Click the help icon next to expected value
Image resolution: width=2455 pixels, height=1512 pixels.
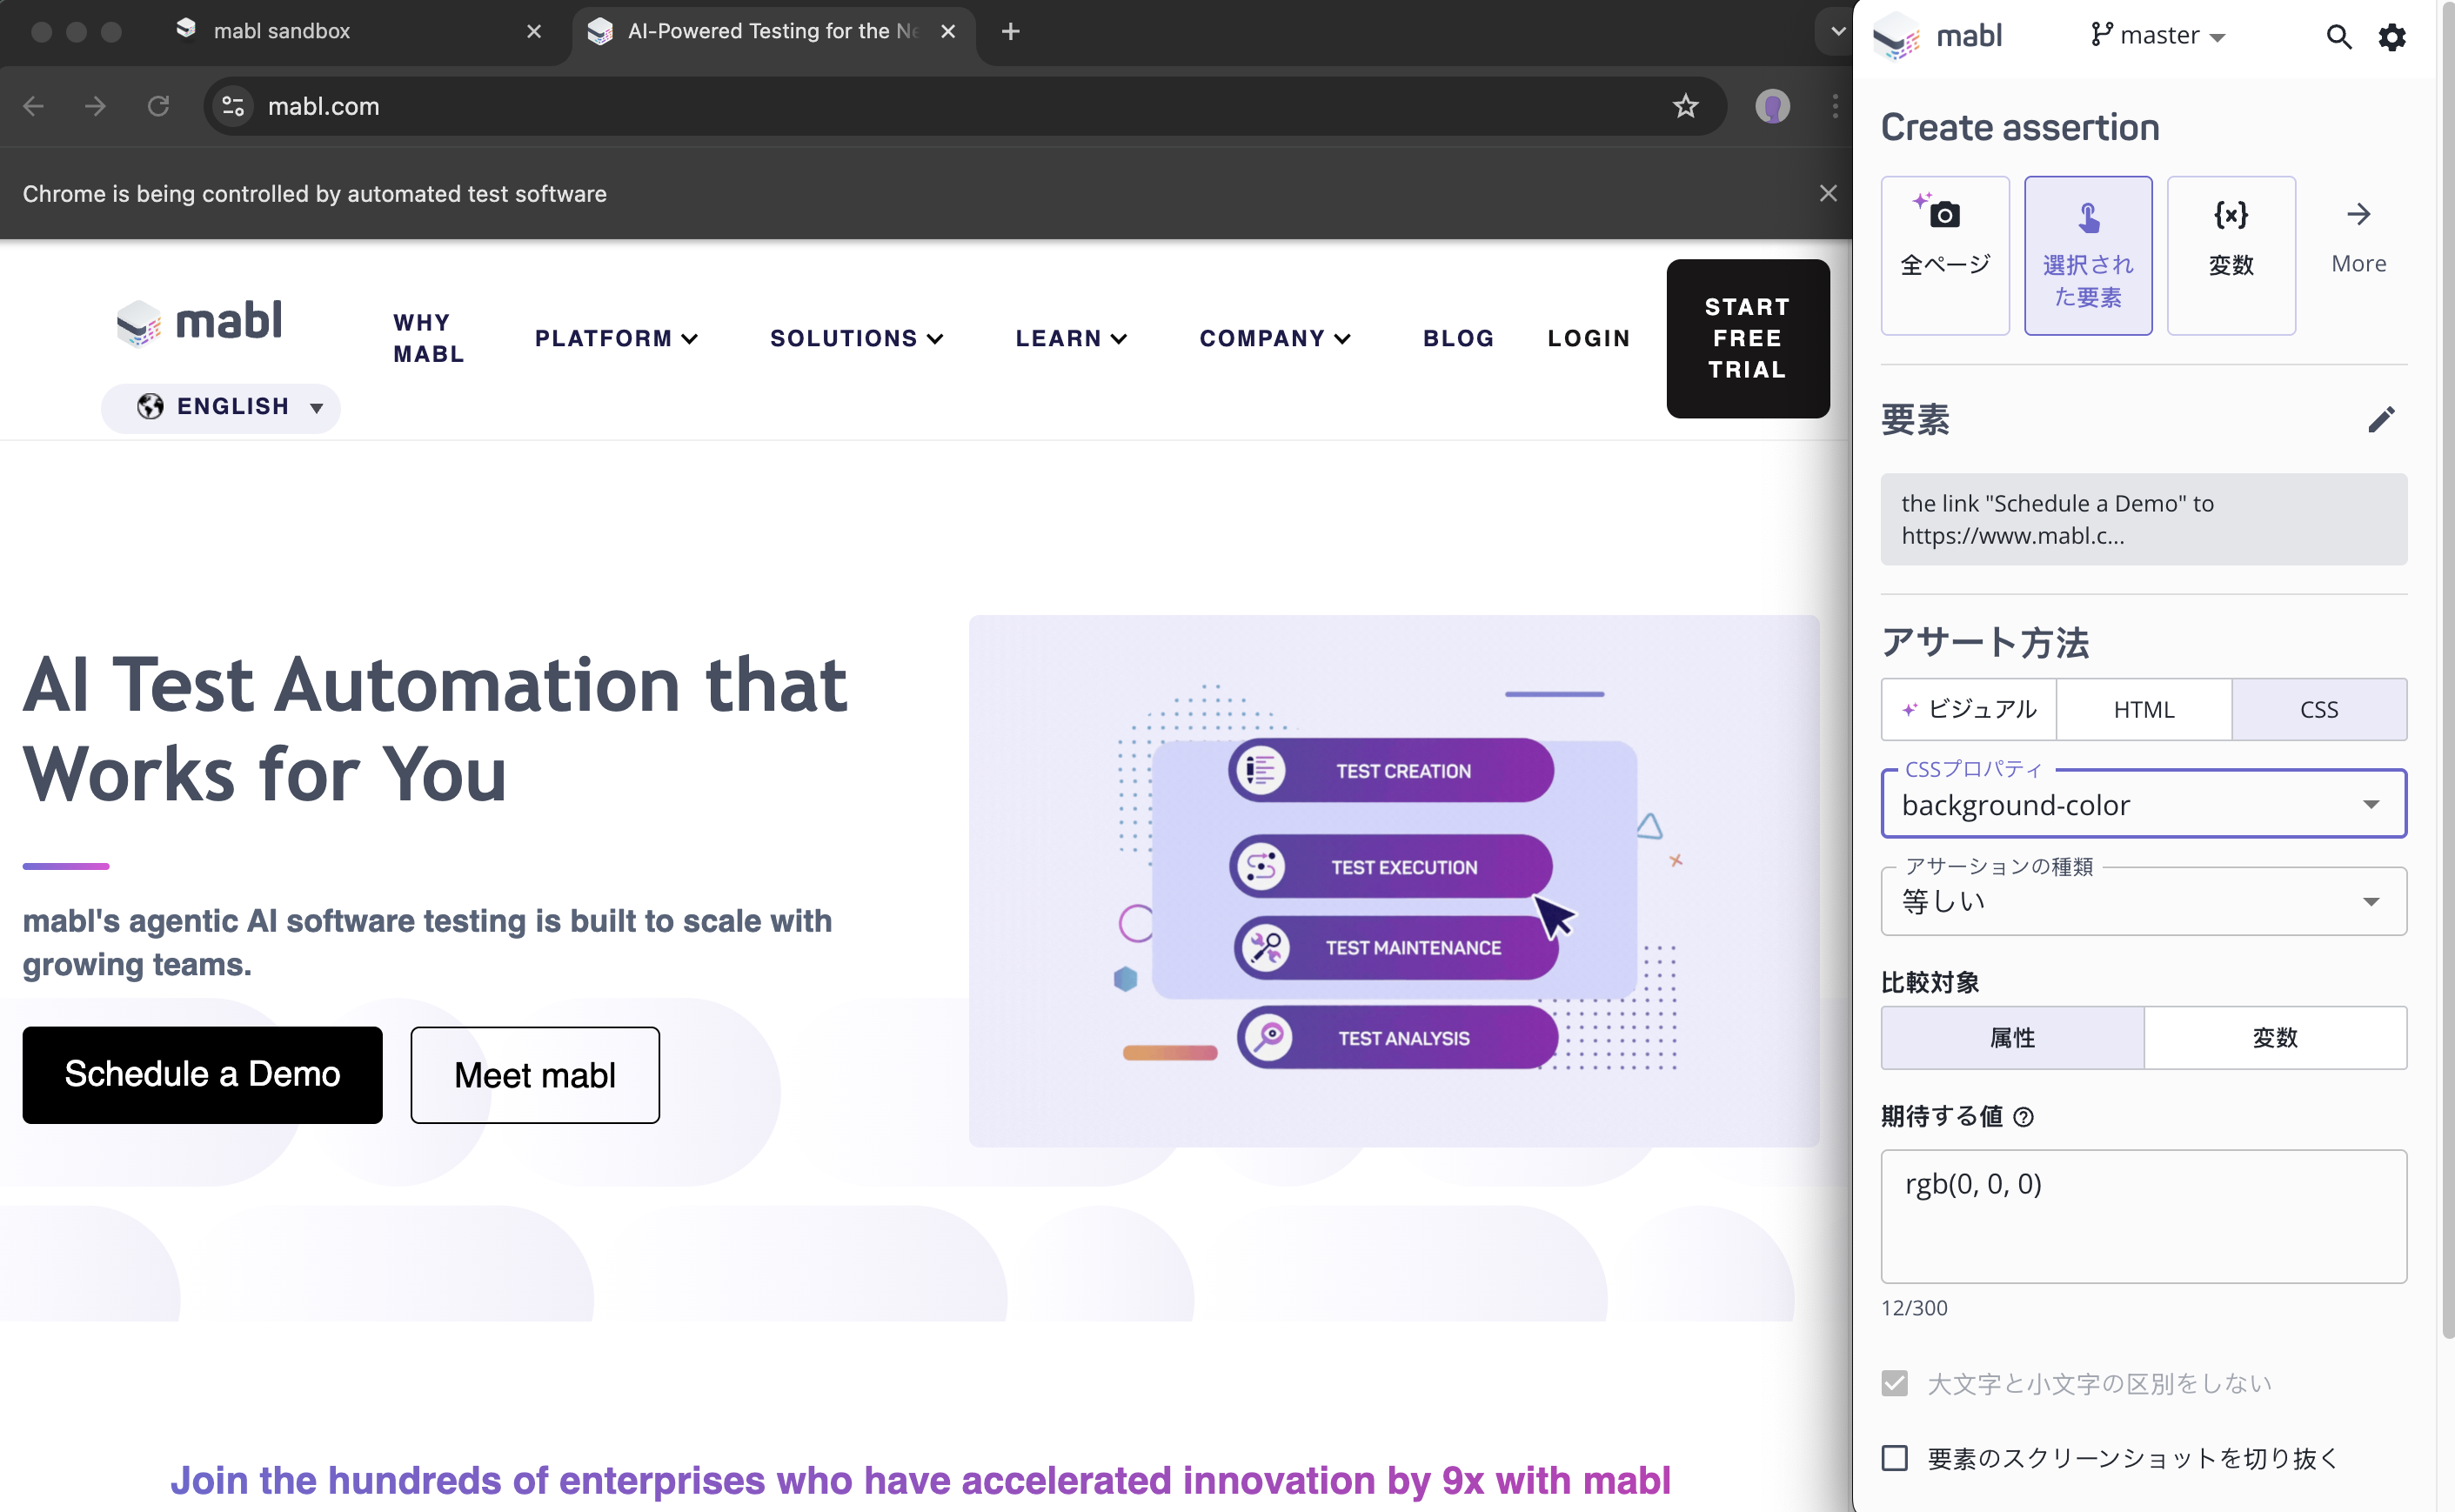click(2023, 1117)
